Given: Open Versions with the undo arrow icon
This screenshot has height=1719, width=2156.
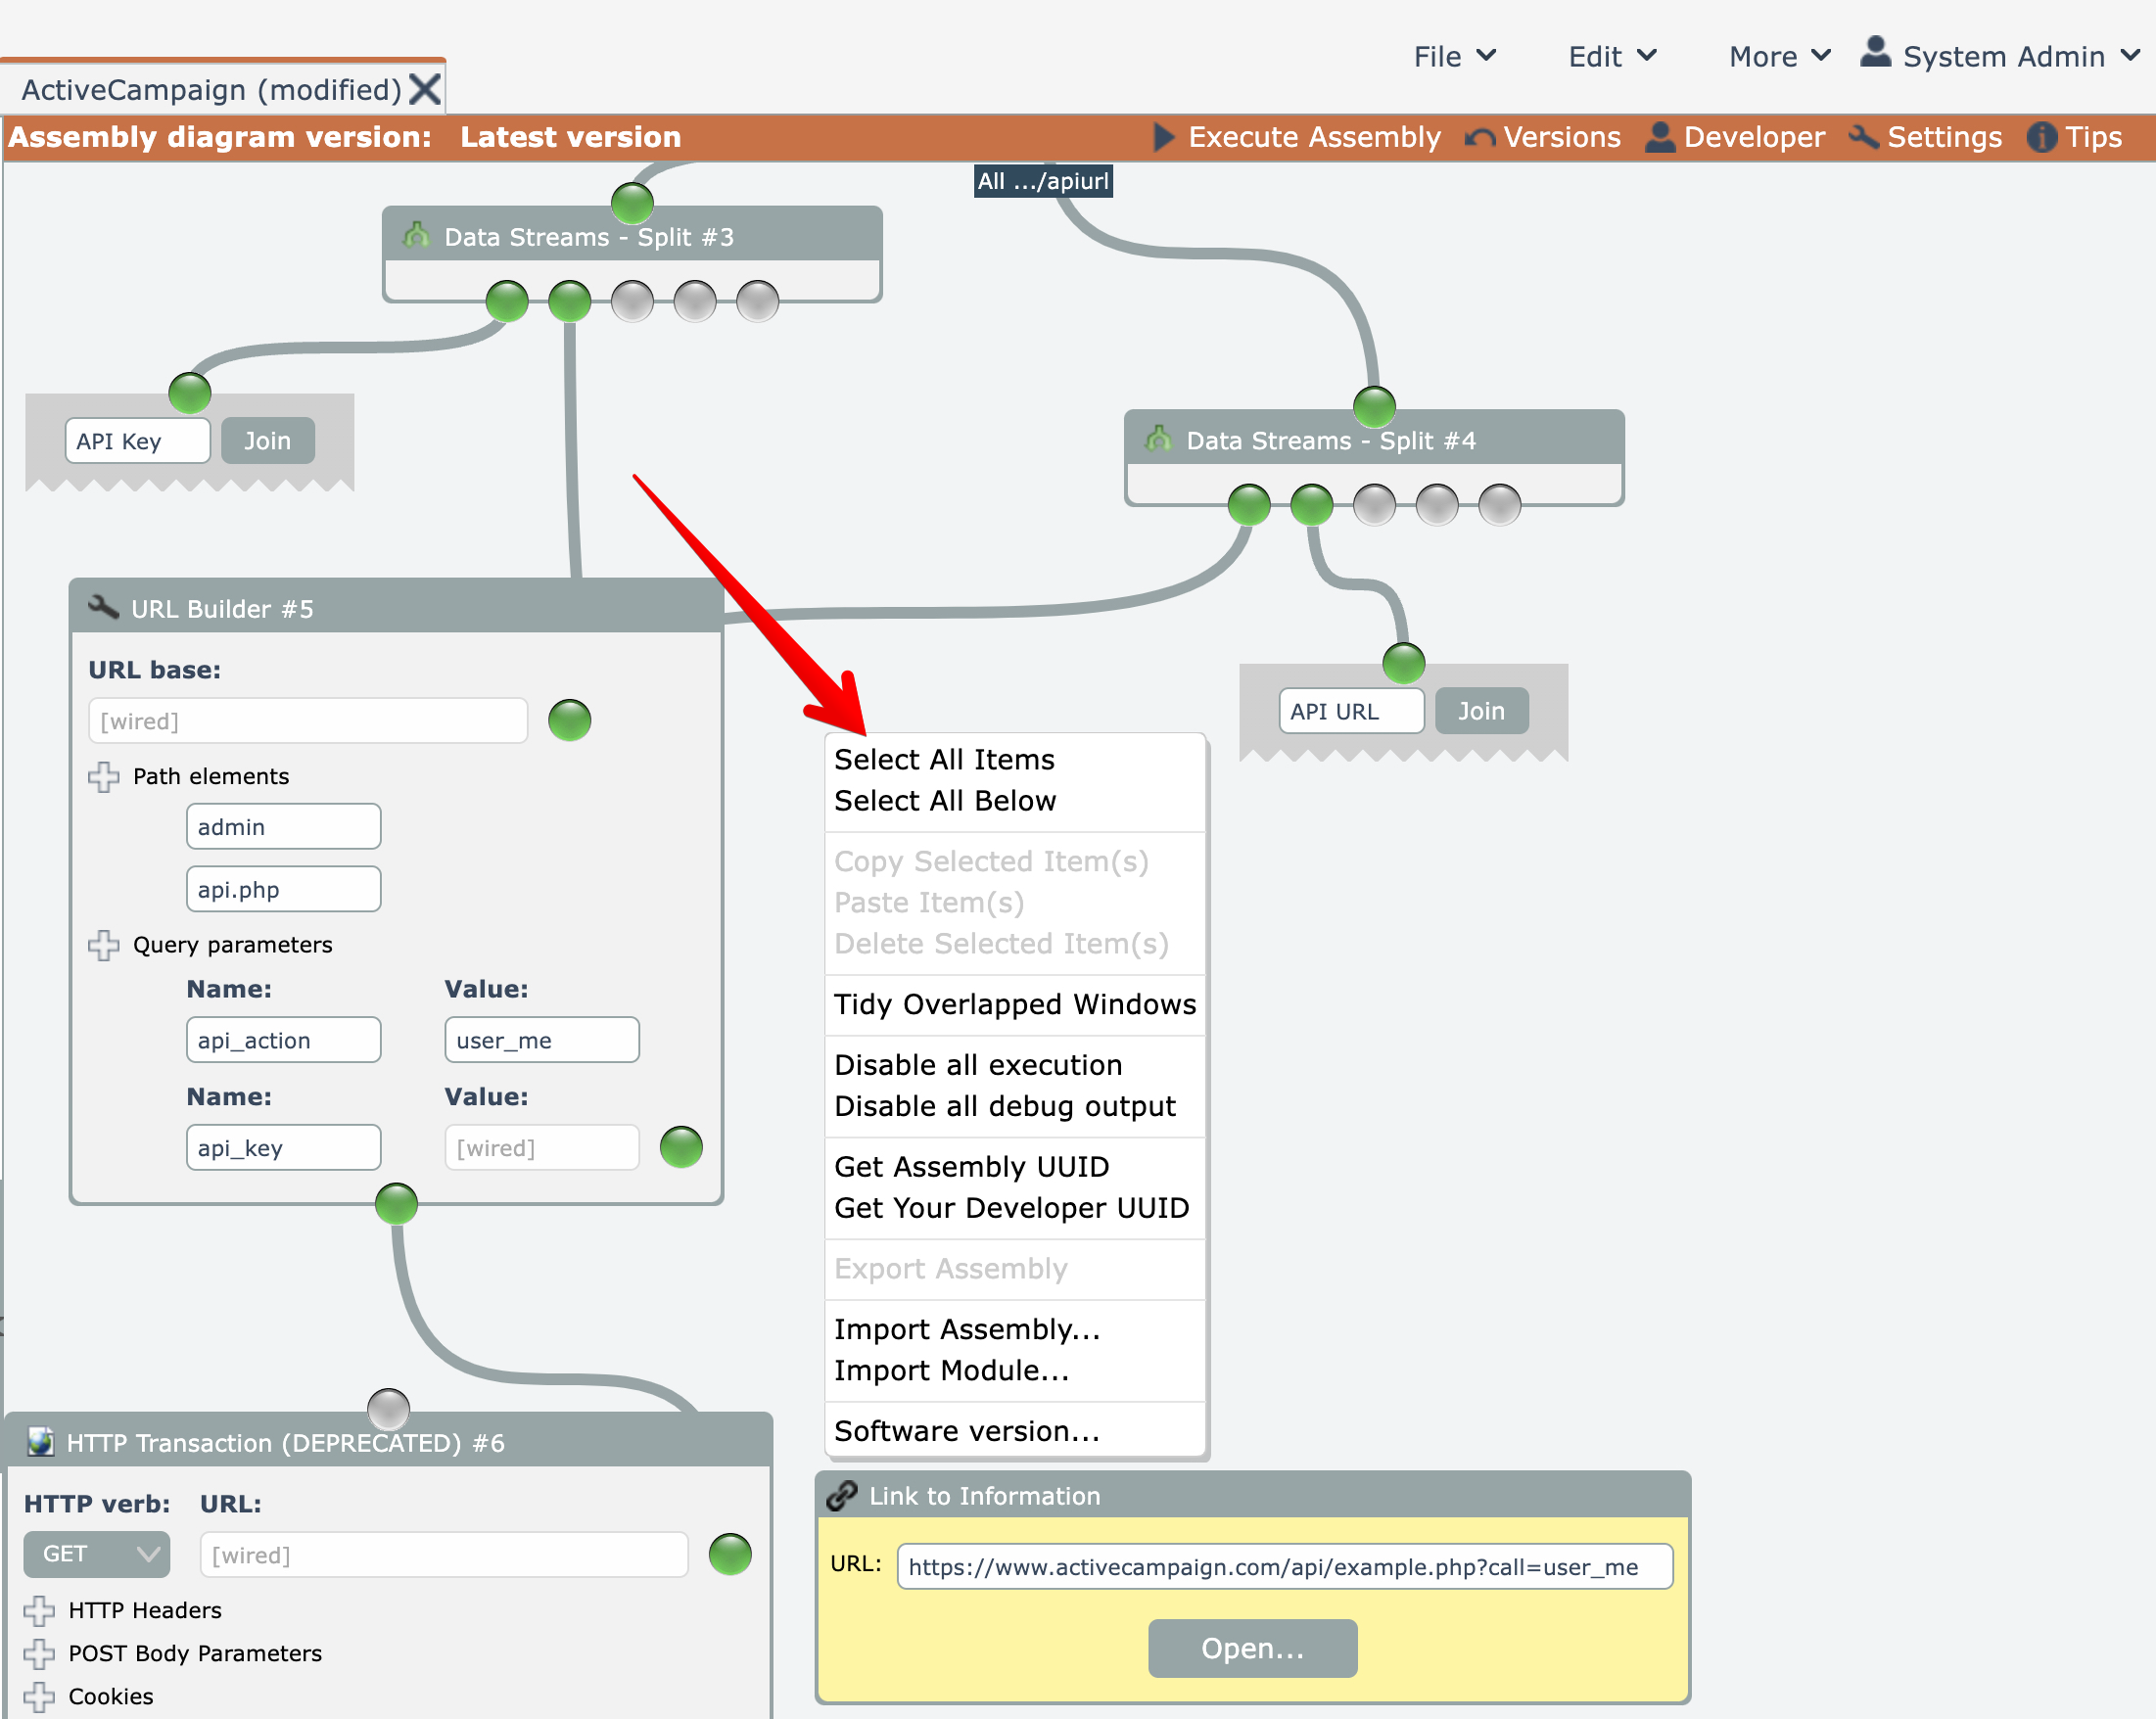Looking at the screenshot, I should click(1480, 138).
